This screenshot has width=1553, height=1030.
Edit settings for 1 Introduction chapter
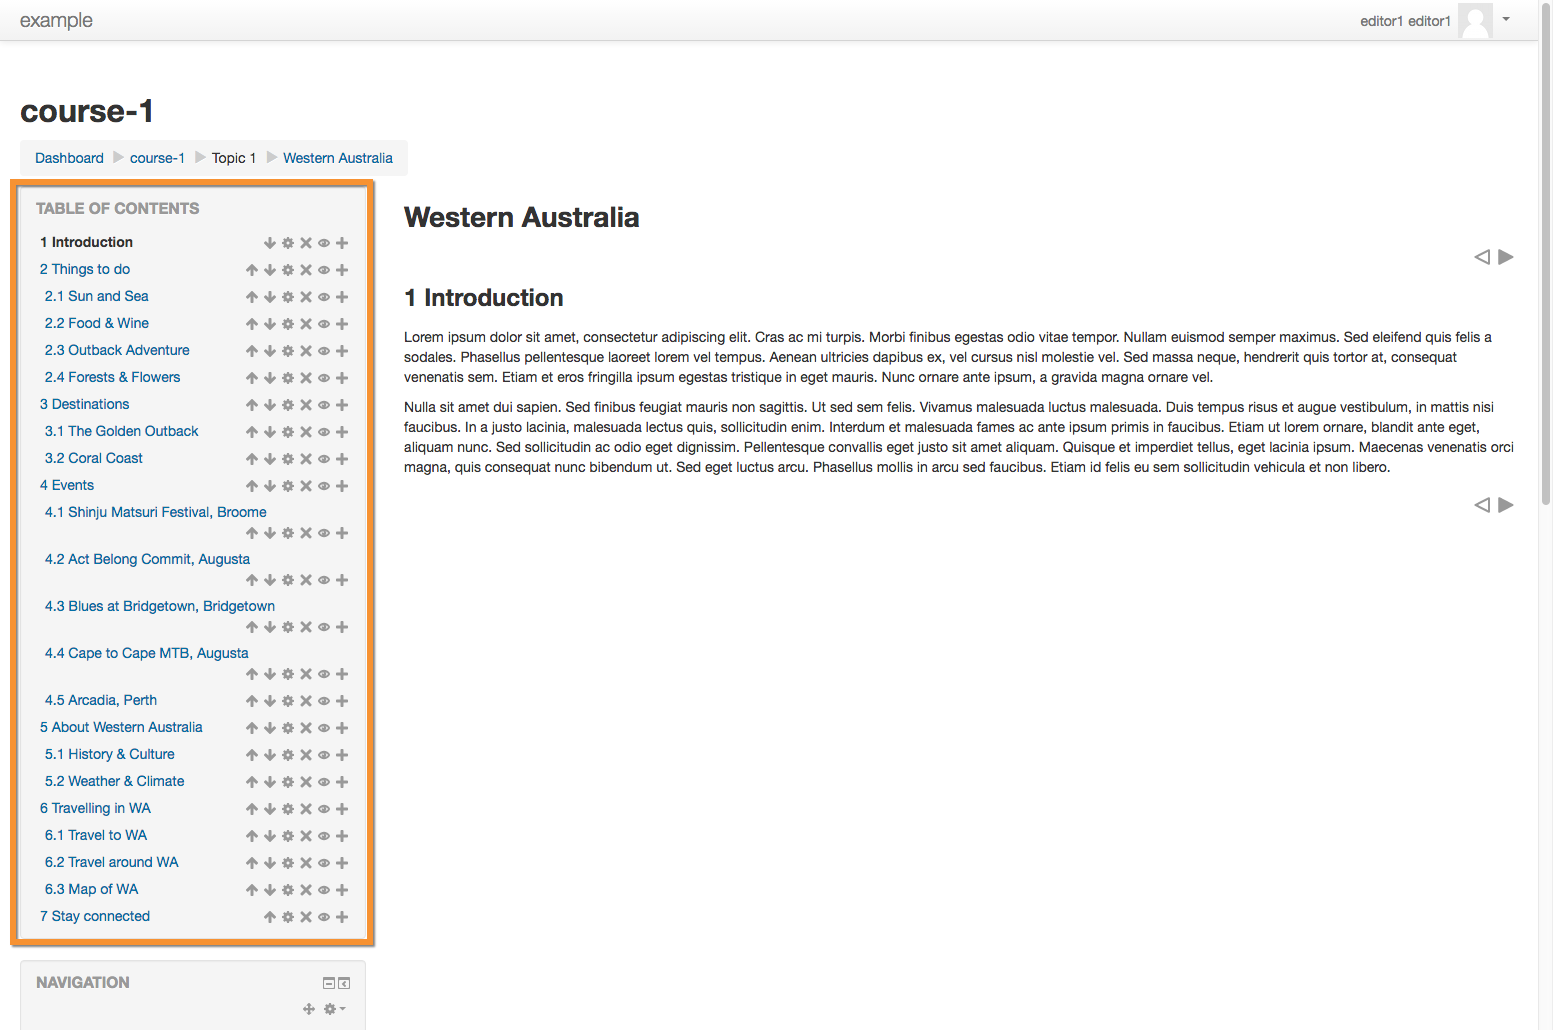pyautogui.click(x=288, y=243)
